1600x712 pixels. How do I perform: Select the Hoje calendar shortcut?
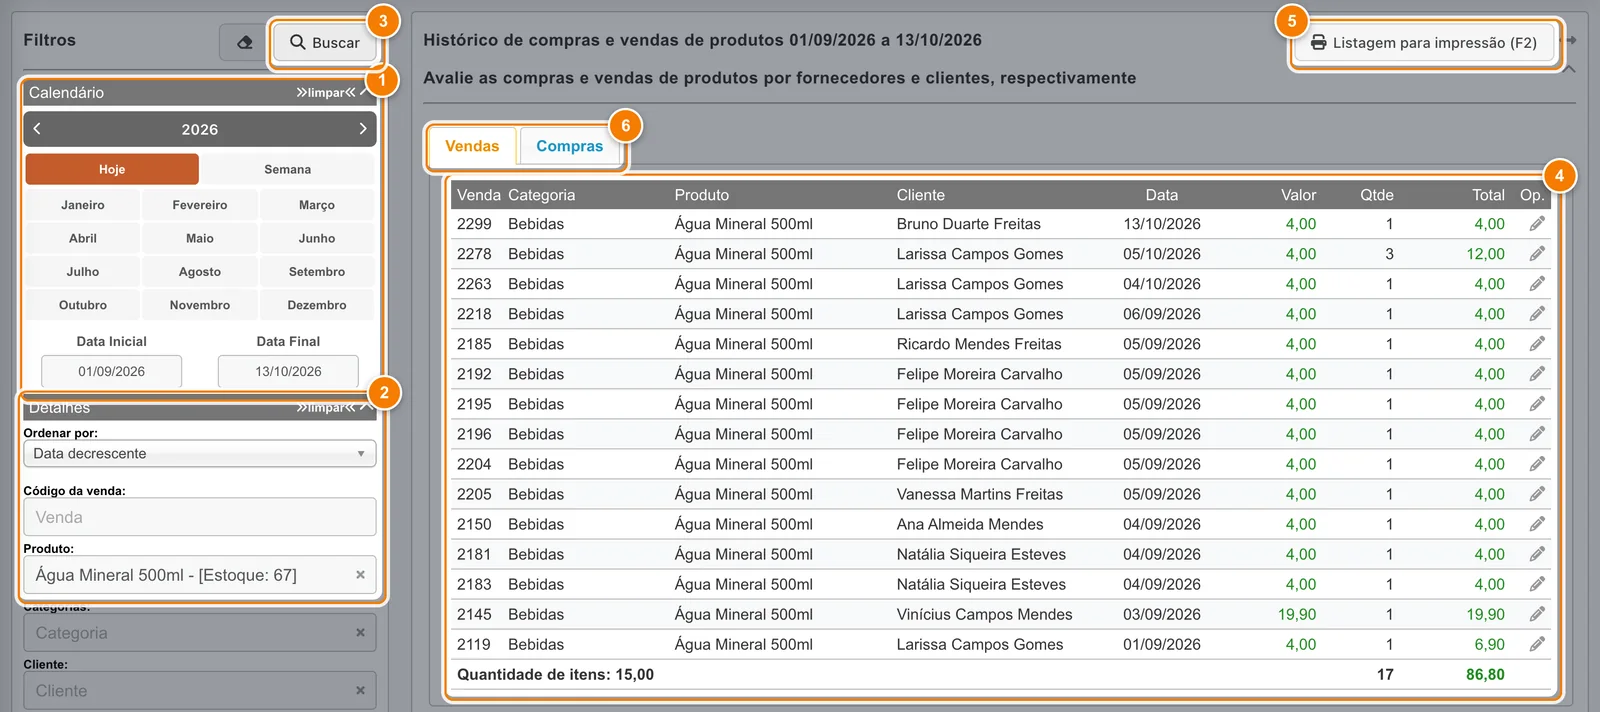pos(112,169)
